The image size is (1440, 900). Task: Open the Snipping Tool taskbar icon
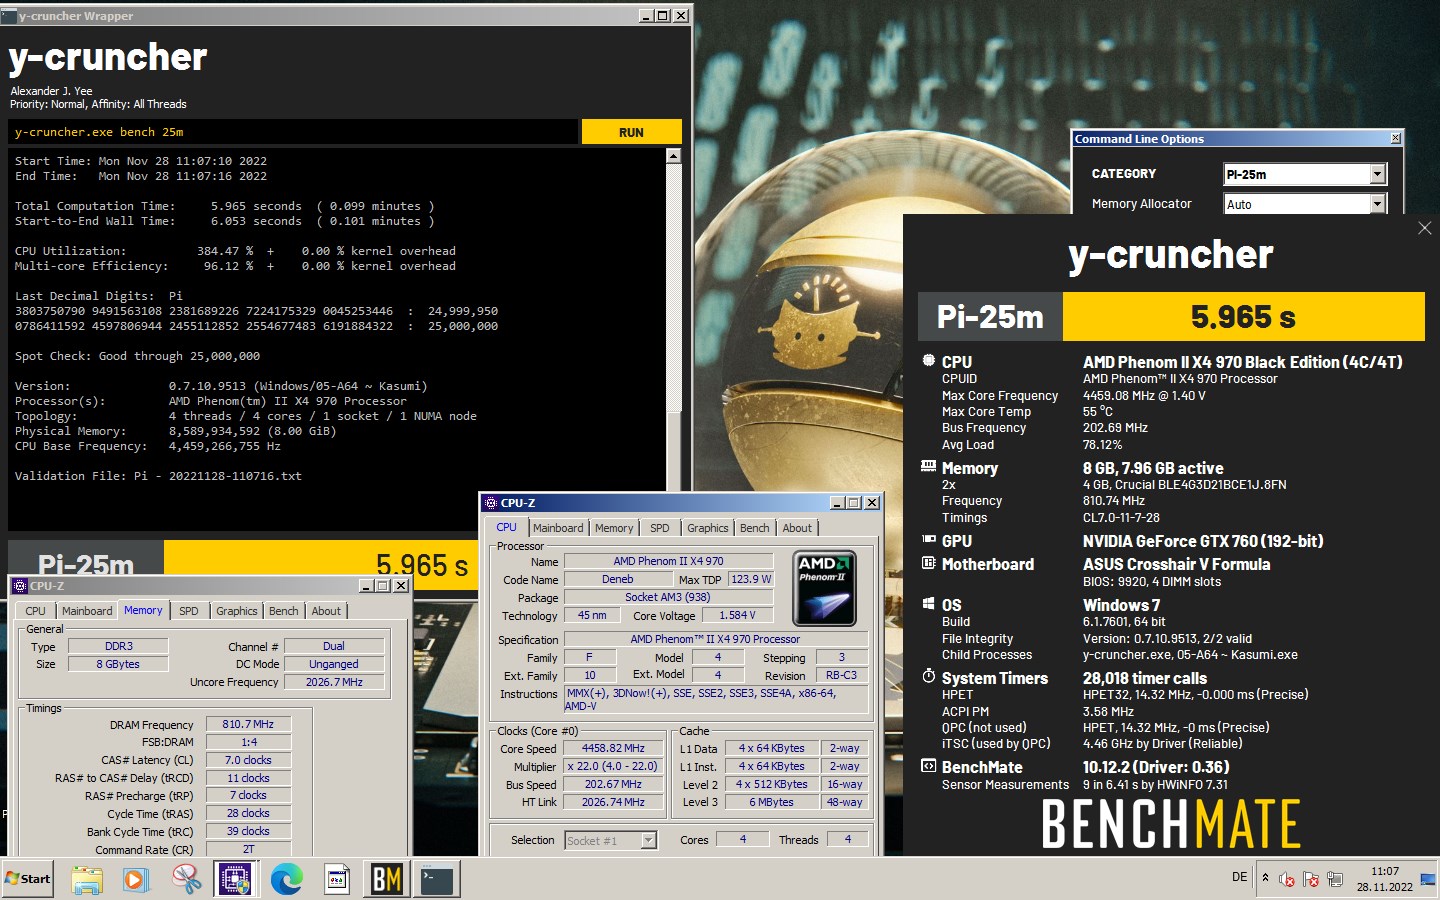[186, 880]
